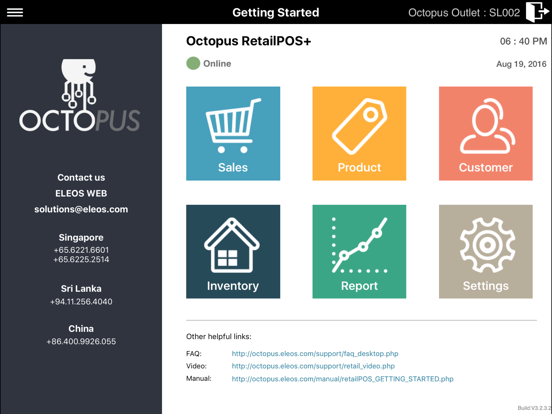
Task: Click the Singapore heading
Action: tap(81, 238)
